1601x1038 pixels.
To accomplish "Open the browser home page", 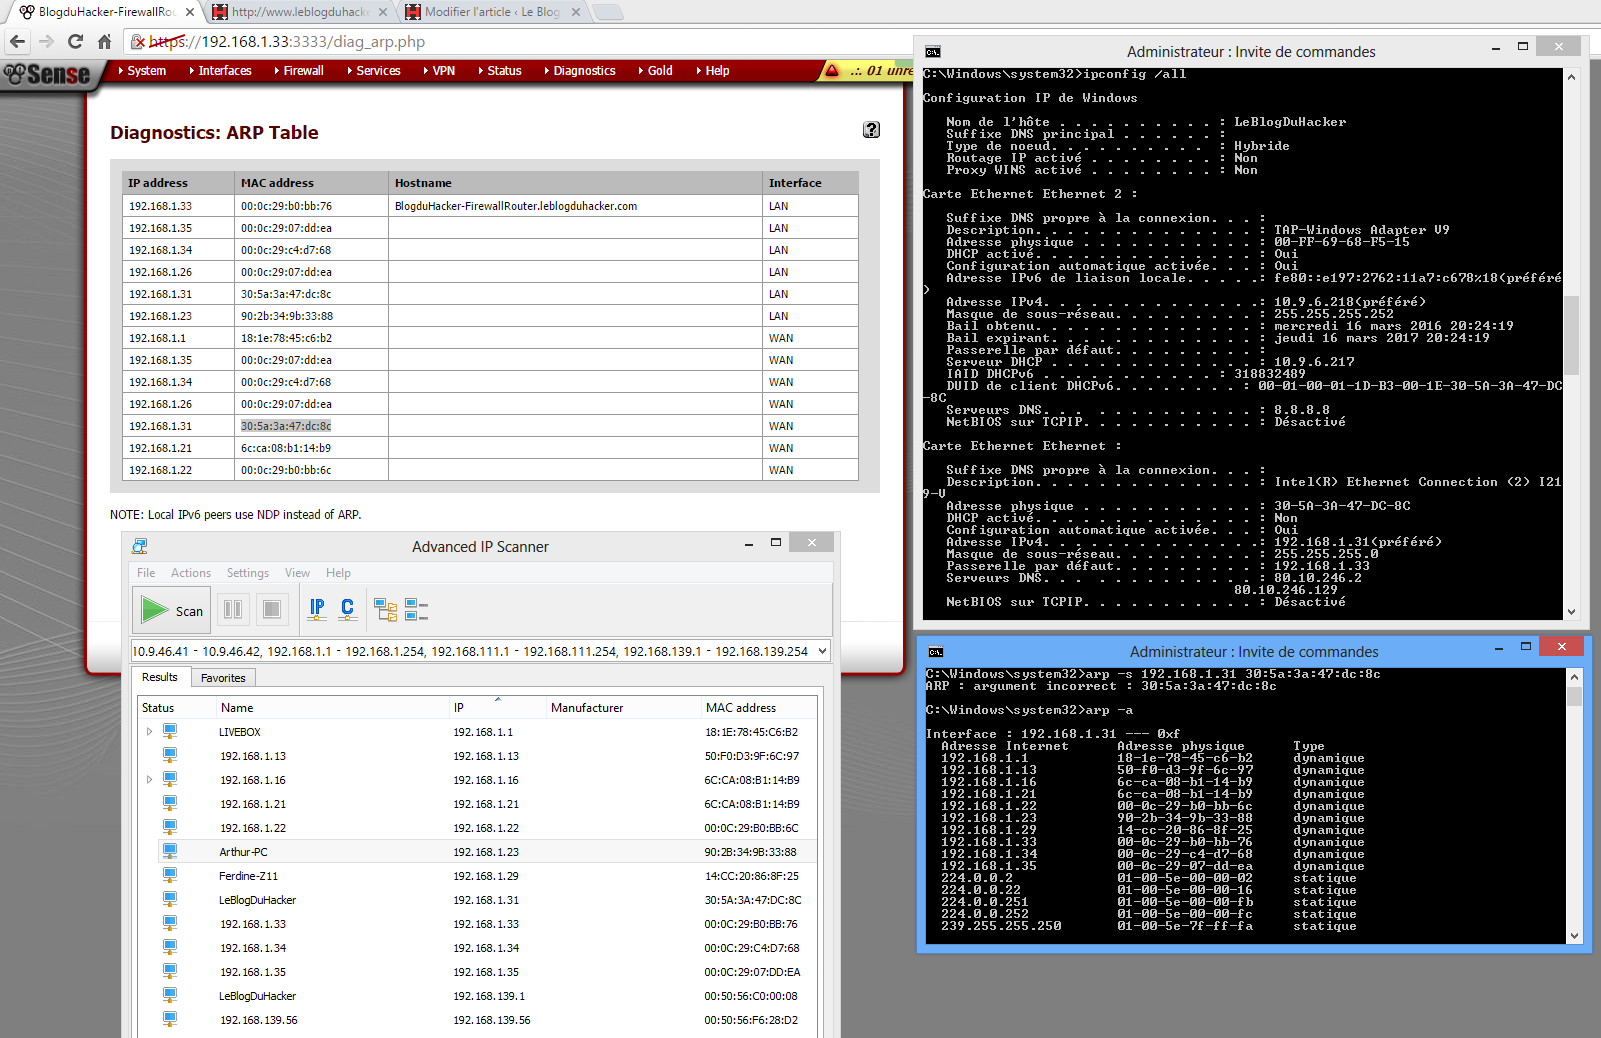I will click(104, 42).
